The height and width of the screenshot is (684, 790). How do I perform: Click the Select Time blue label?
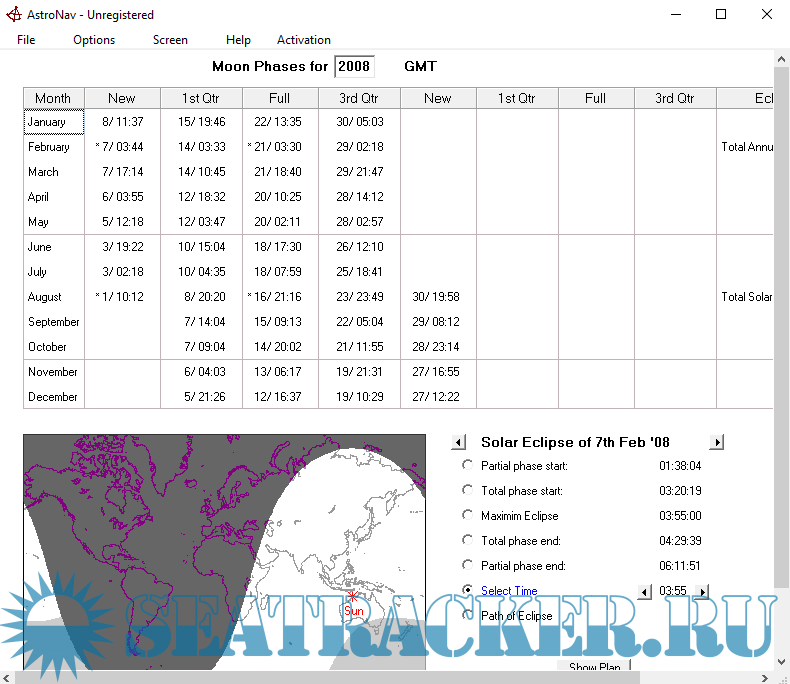pyautogui.click(x=509, y=591)
